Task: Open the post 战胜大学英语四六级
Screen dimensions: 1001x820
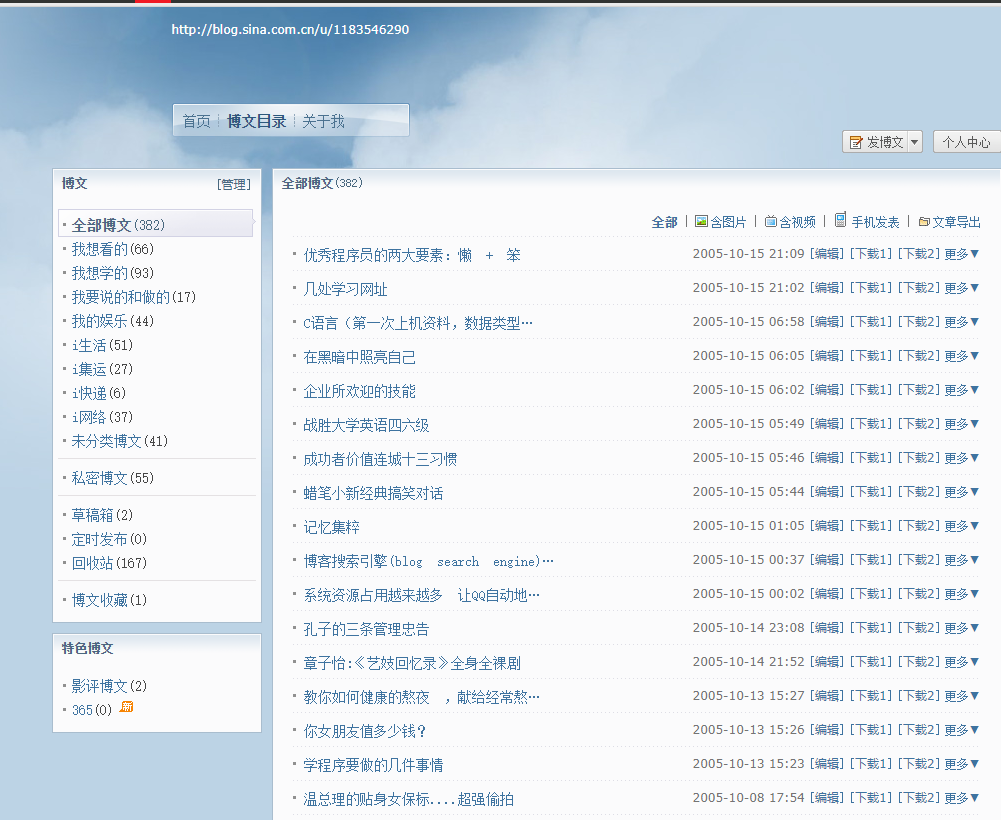Action: 366,425
